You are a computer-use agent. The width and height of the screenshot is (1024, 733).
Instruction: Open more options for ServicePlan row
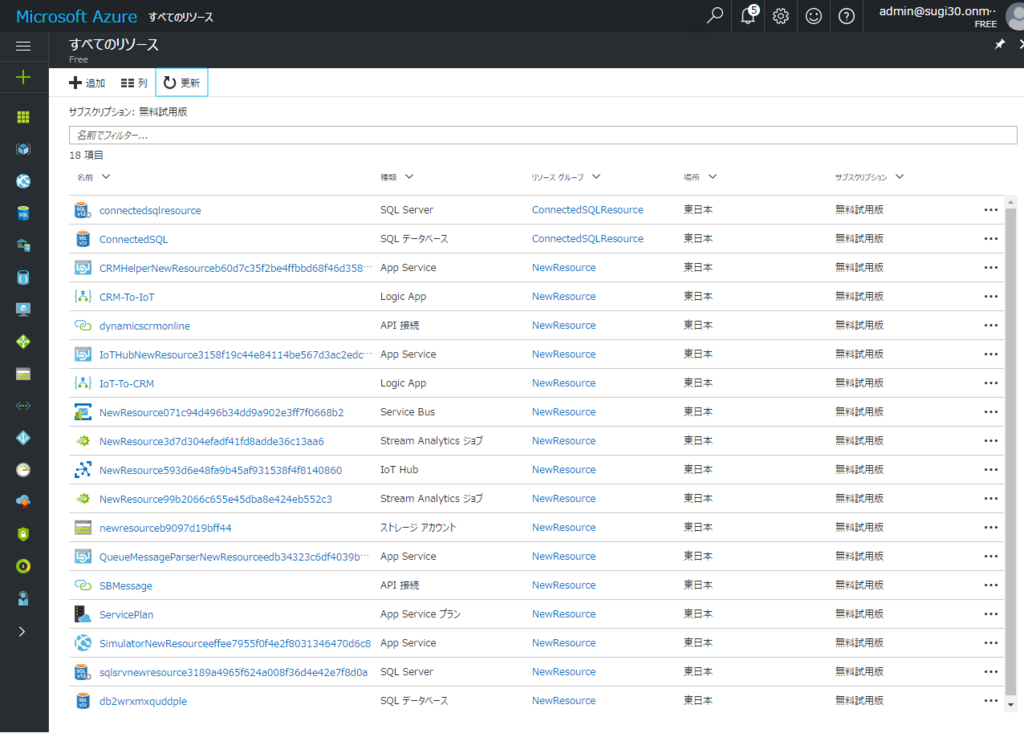pos(991,614)
